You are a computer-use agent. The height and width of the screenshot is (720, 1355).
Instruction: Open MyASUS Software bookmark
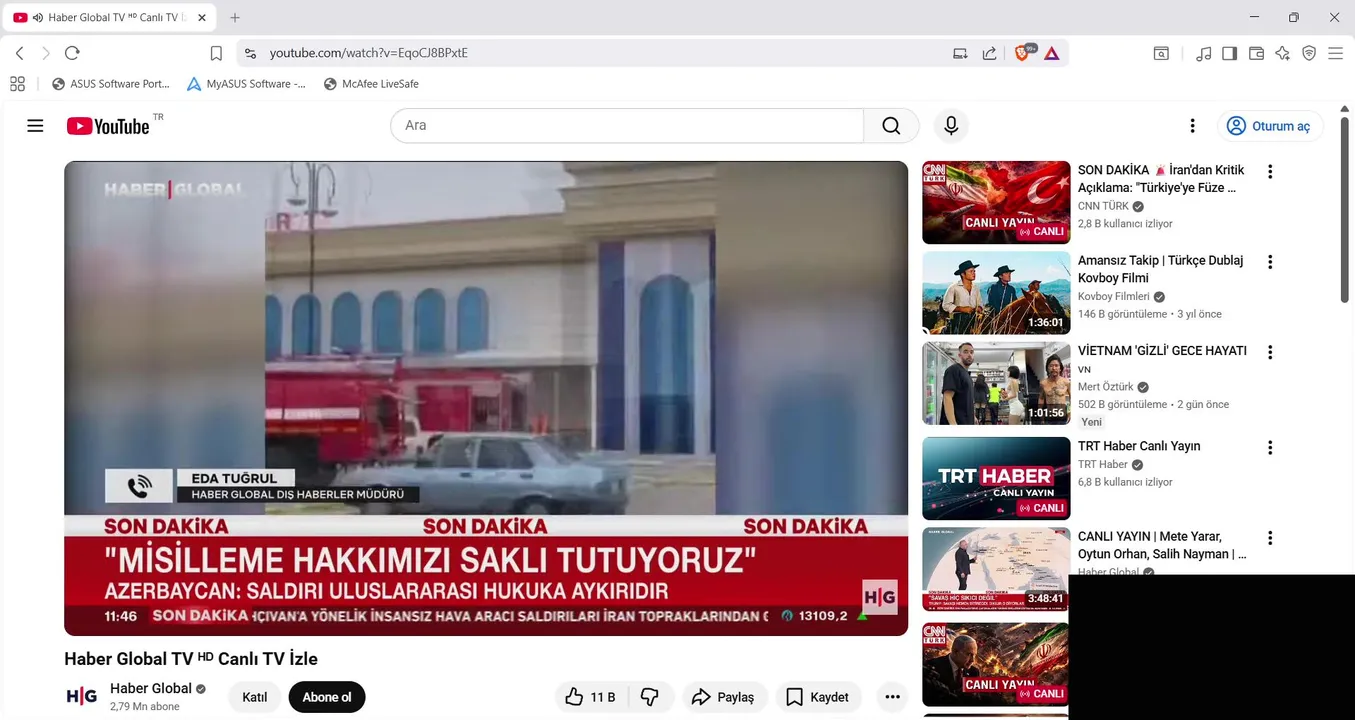pyautogui.click(x=247, y=84)
